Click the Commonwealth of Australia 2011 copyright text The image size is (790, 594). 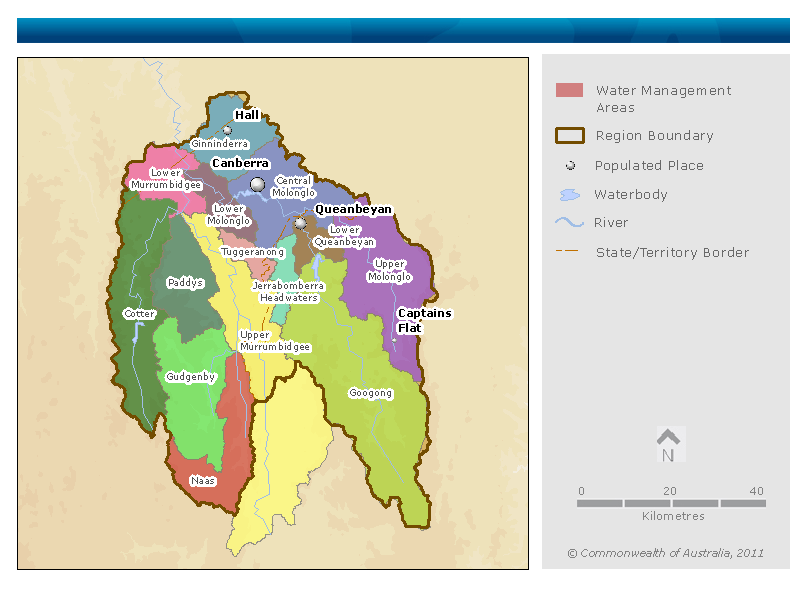[x=666, y=553]
